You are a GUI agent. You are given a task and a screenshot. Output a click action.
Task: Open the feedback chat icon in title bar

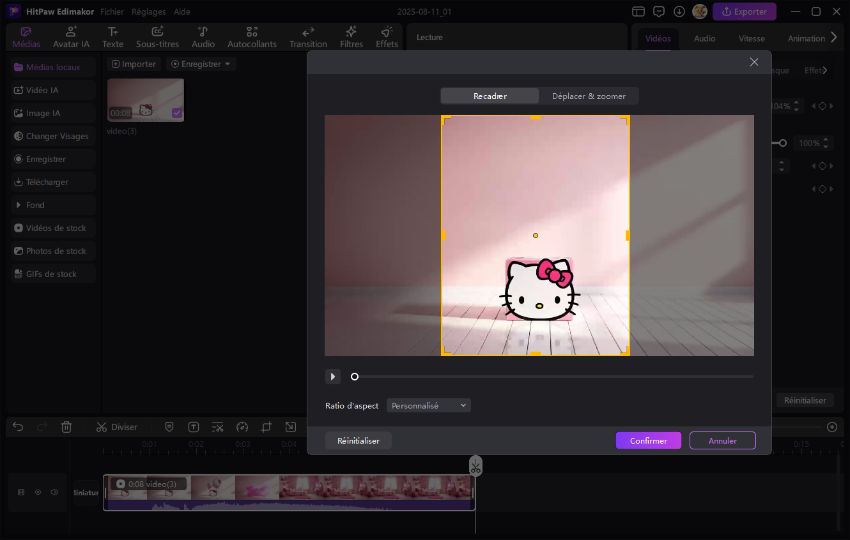659,11
